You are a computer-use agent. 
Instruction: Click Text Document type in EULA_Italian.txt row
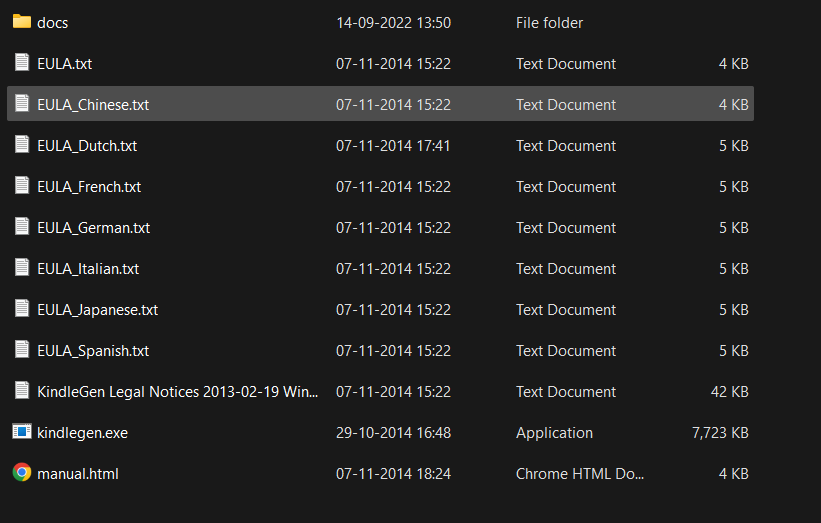(566, 269)
